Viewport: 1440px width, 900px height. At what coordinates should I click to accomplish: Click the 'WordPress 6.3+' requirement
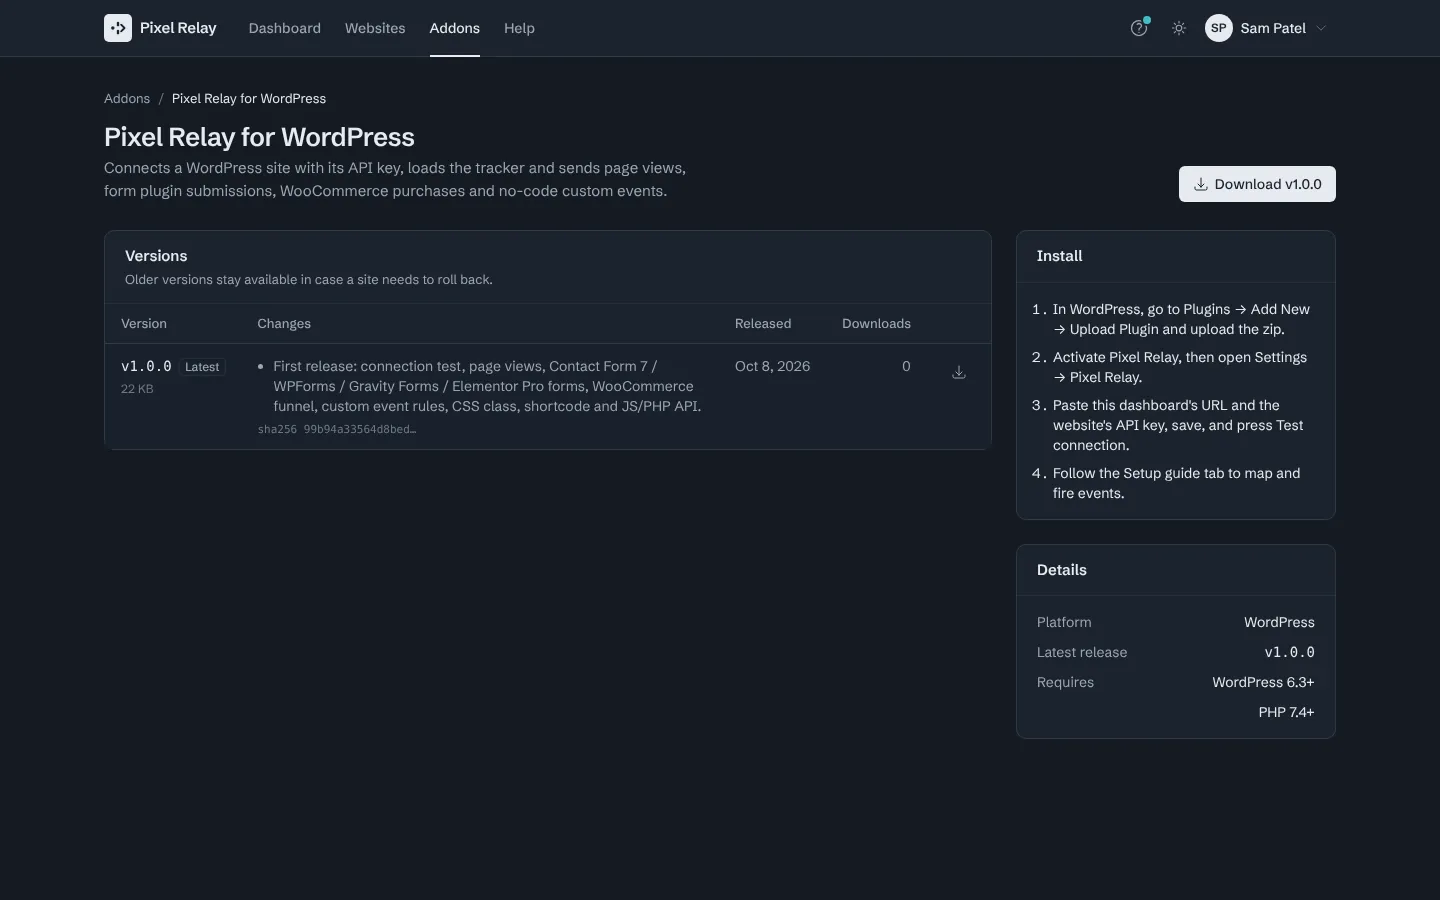click(x=1263, y=682)
